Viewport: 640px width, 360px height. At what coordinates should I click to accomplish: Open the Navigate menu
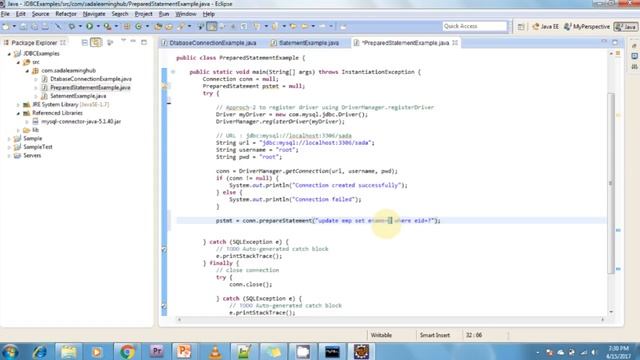coord(94,14)
